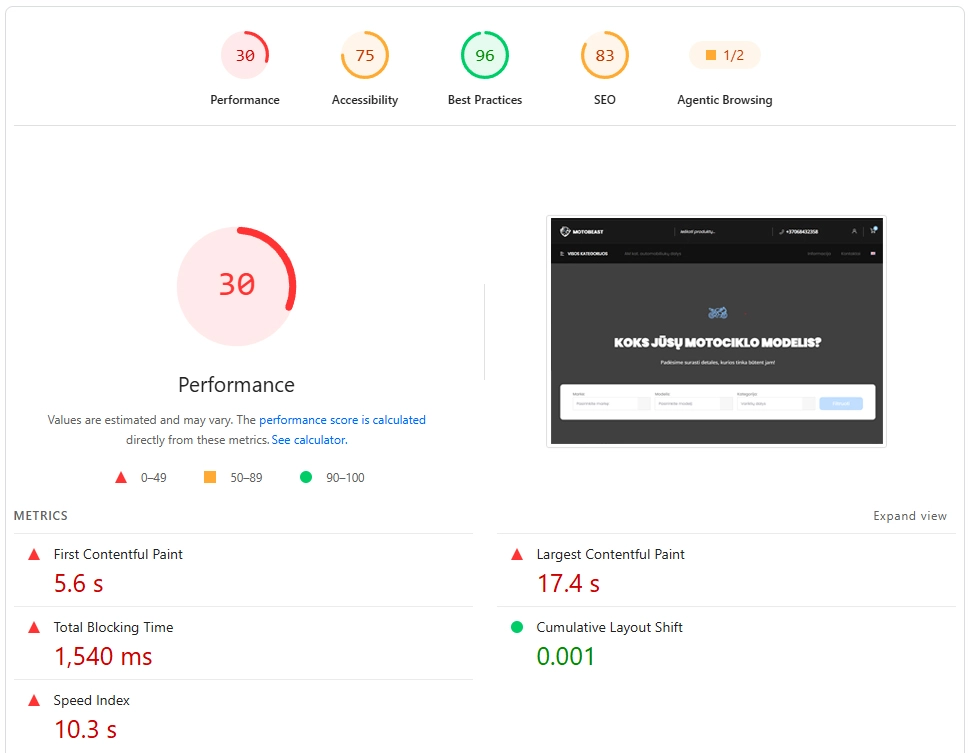Click the large Performance gauge with 30

click(236, 286)
